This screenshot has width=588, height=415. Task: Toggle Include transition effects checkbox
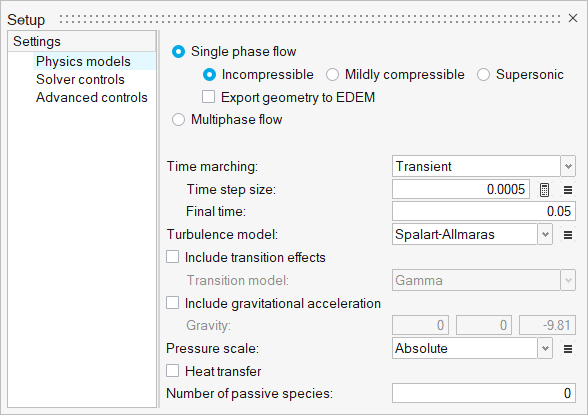pyautogui.click(x=172, y=257)
